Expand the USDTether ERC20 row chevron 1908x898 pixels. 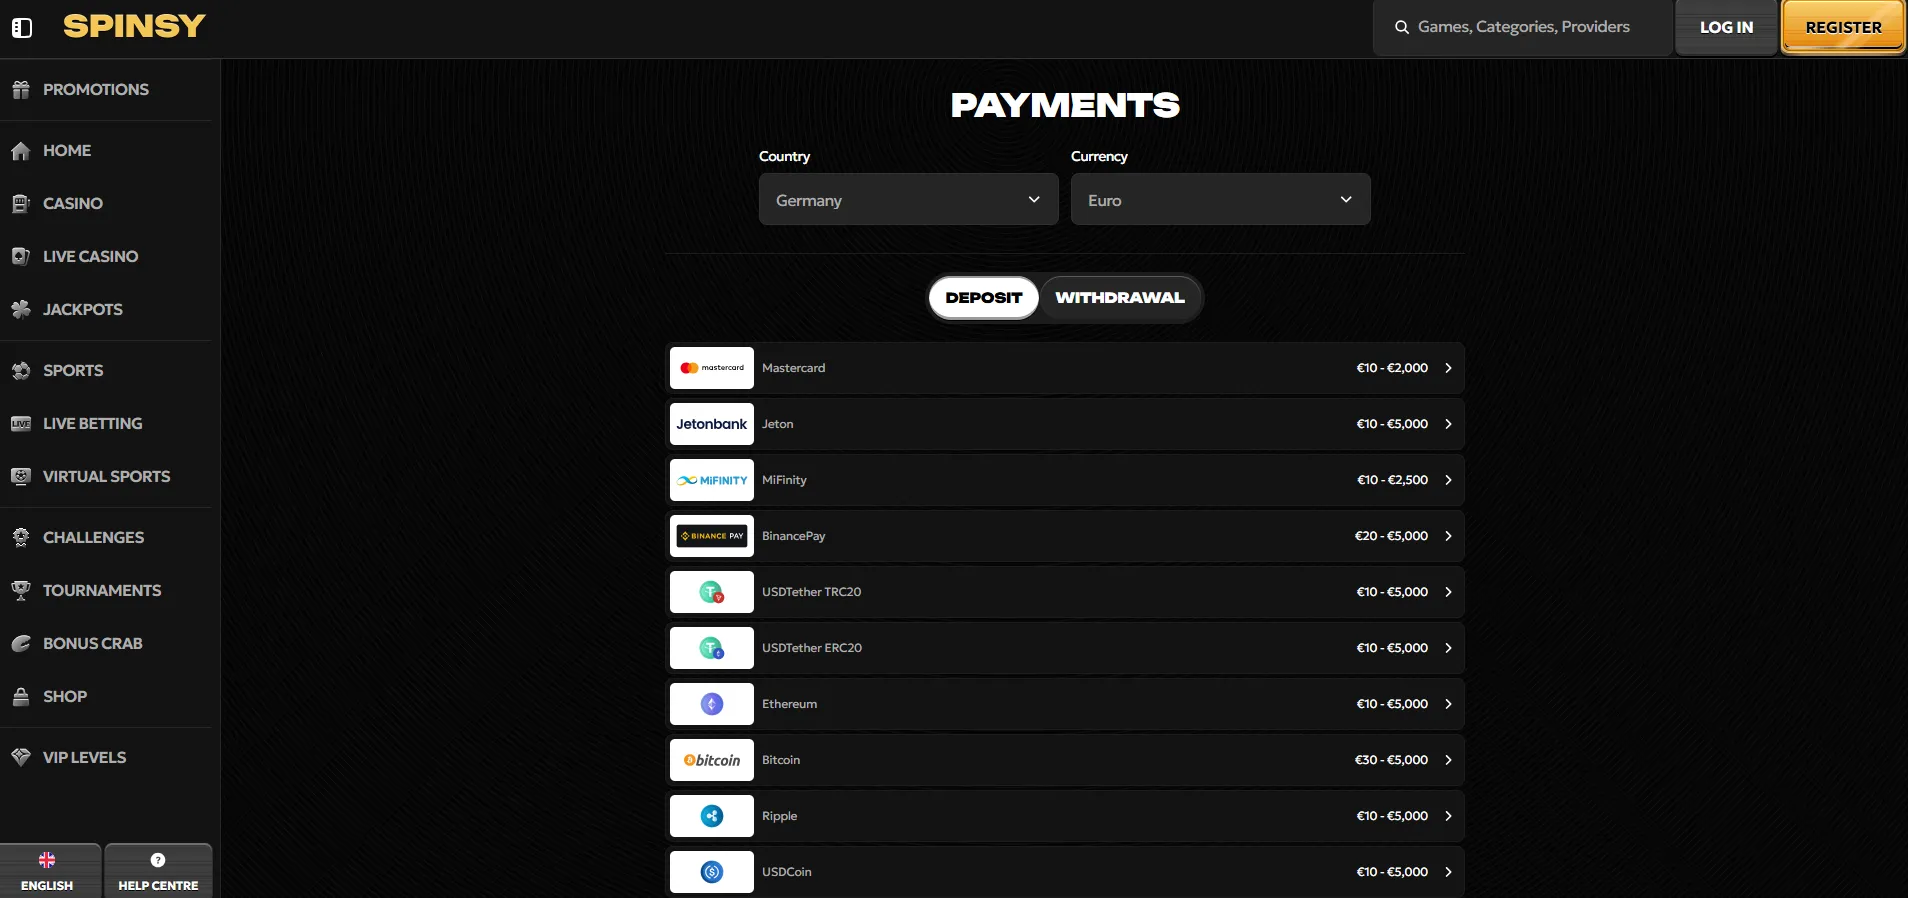1448,648
